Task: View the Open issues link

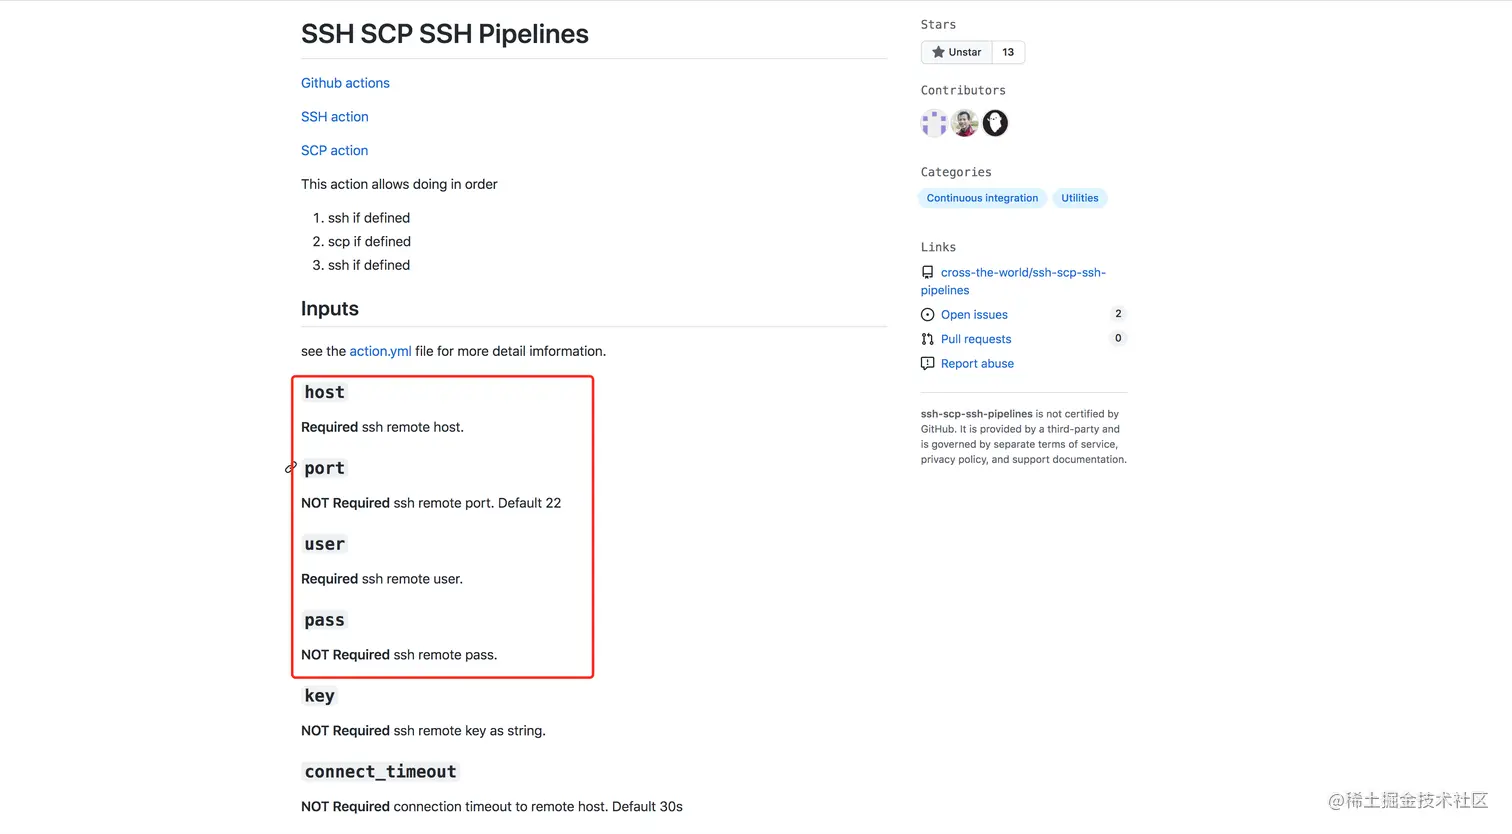Action: coord(974,315)
